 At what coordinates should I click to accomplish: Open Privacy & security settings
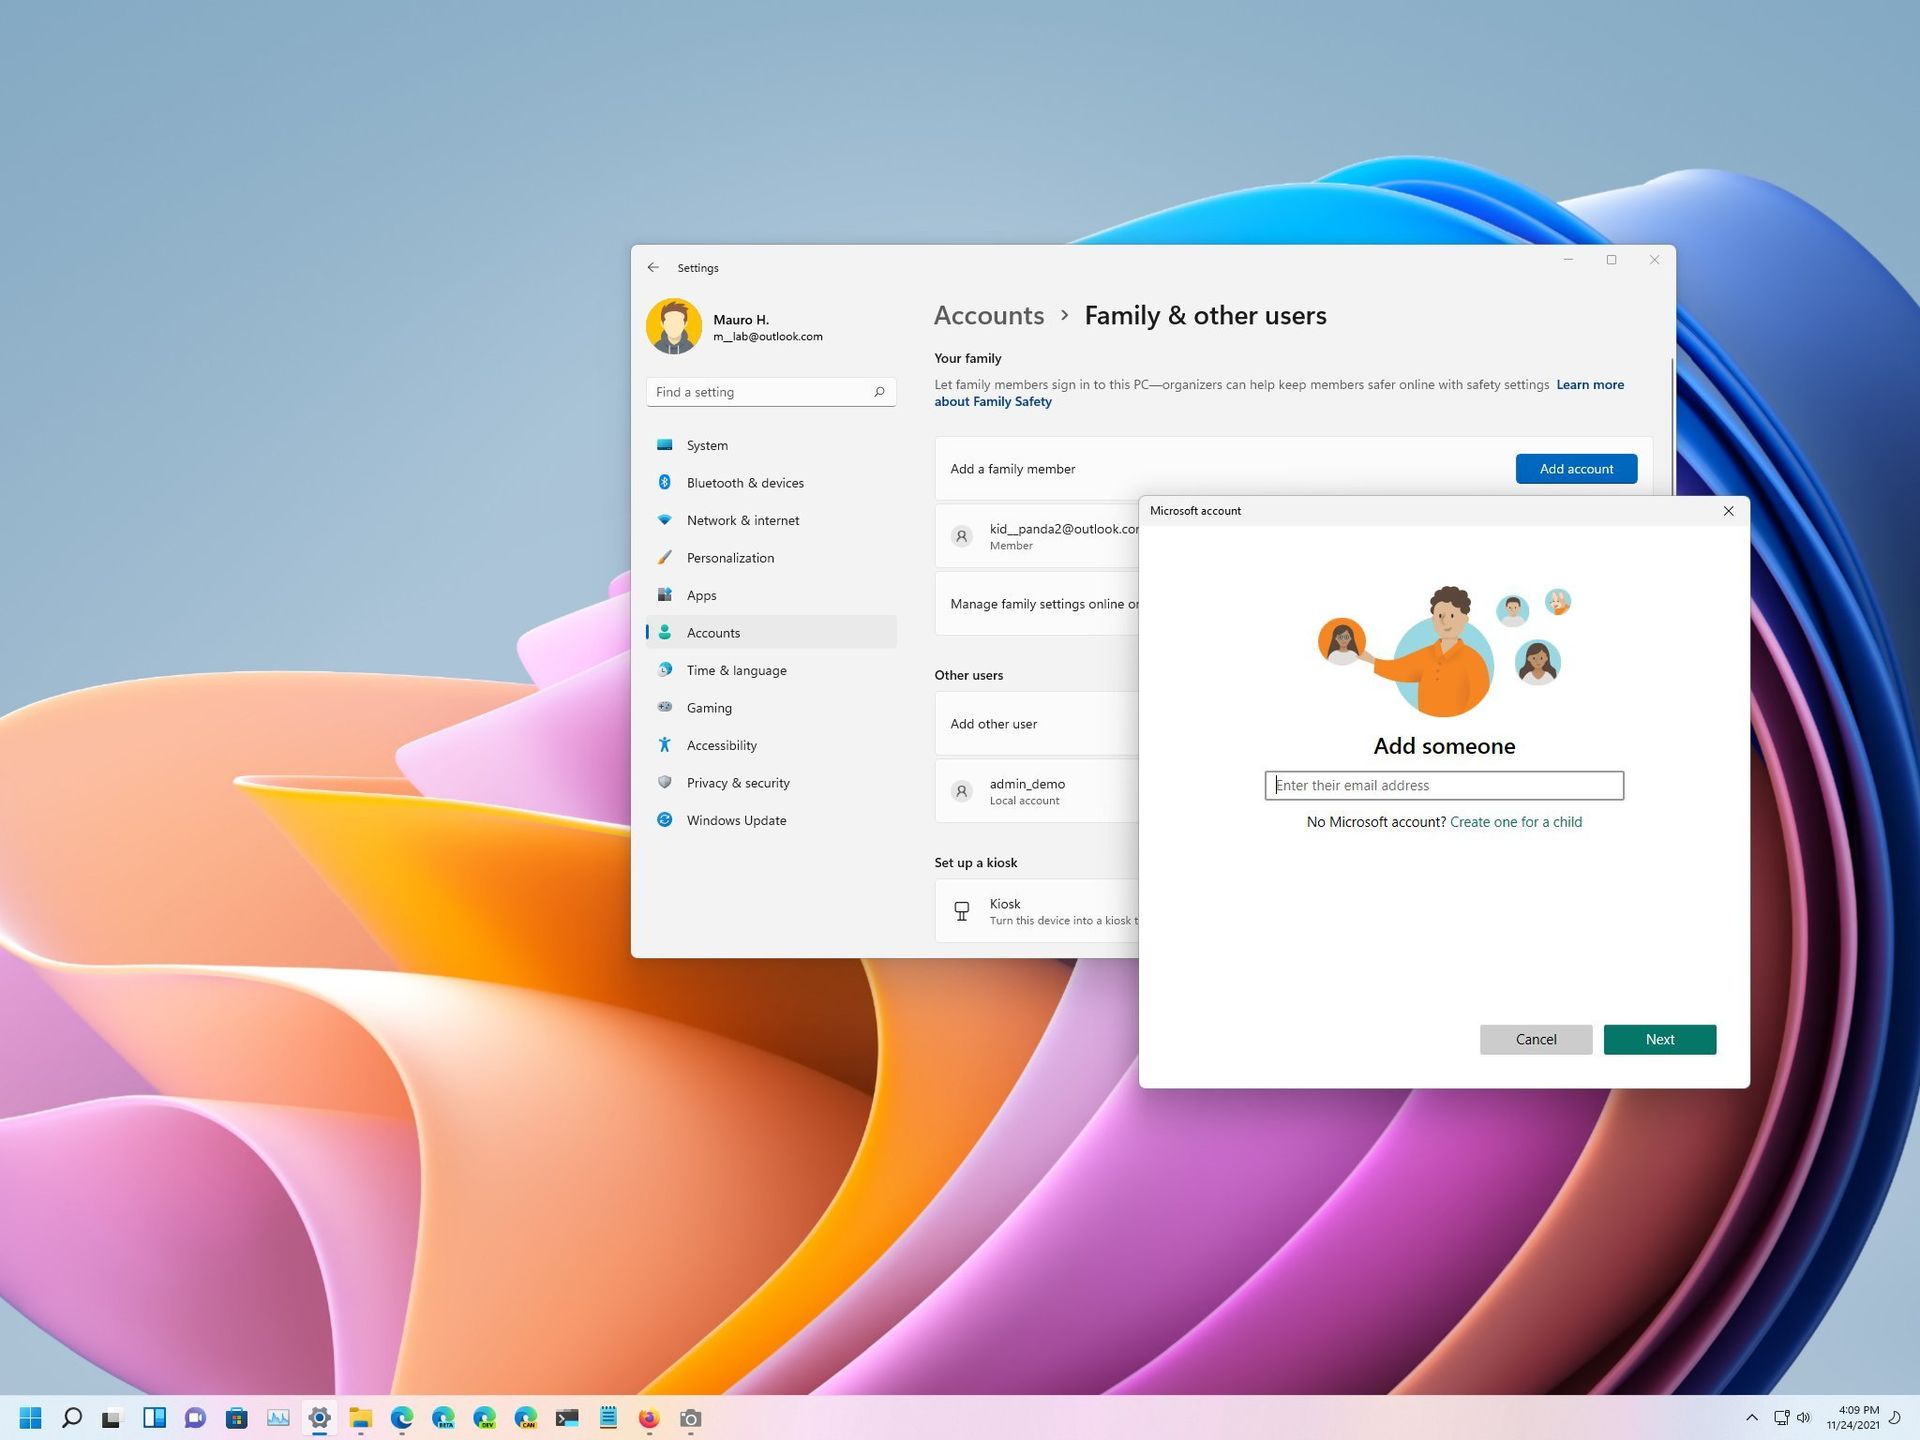coord(737,782)
